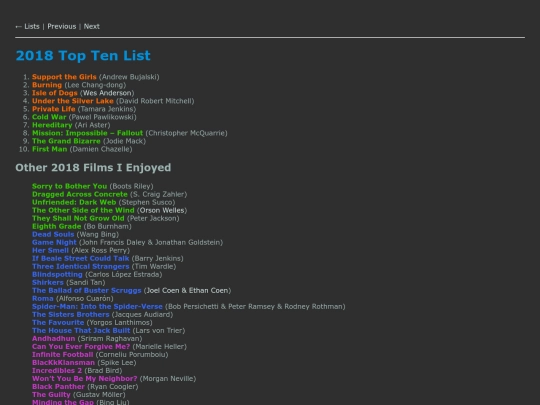Open The House That Jack Built link
The width and height of the screenshot is (540, 405).
(x=81, y=331)
